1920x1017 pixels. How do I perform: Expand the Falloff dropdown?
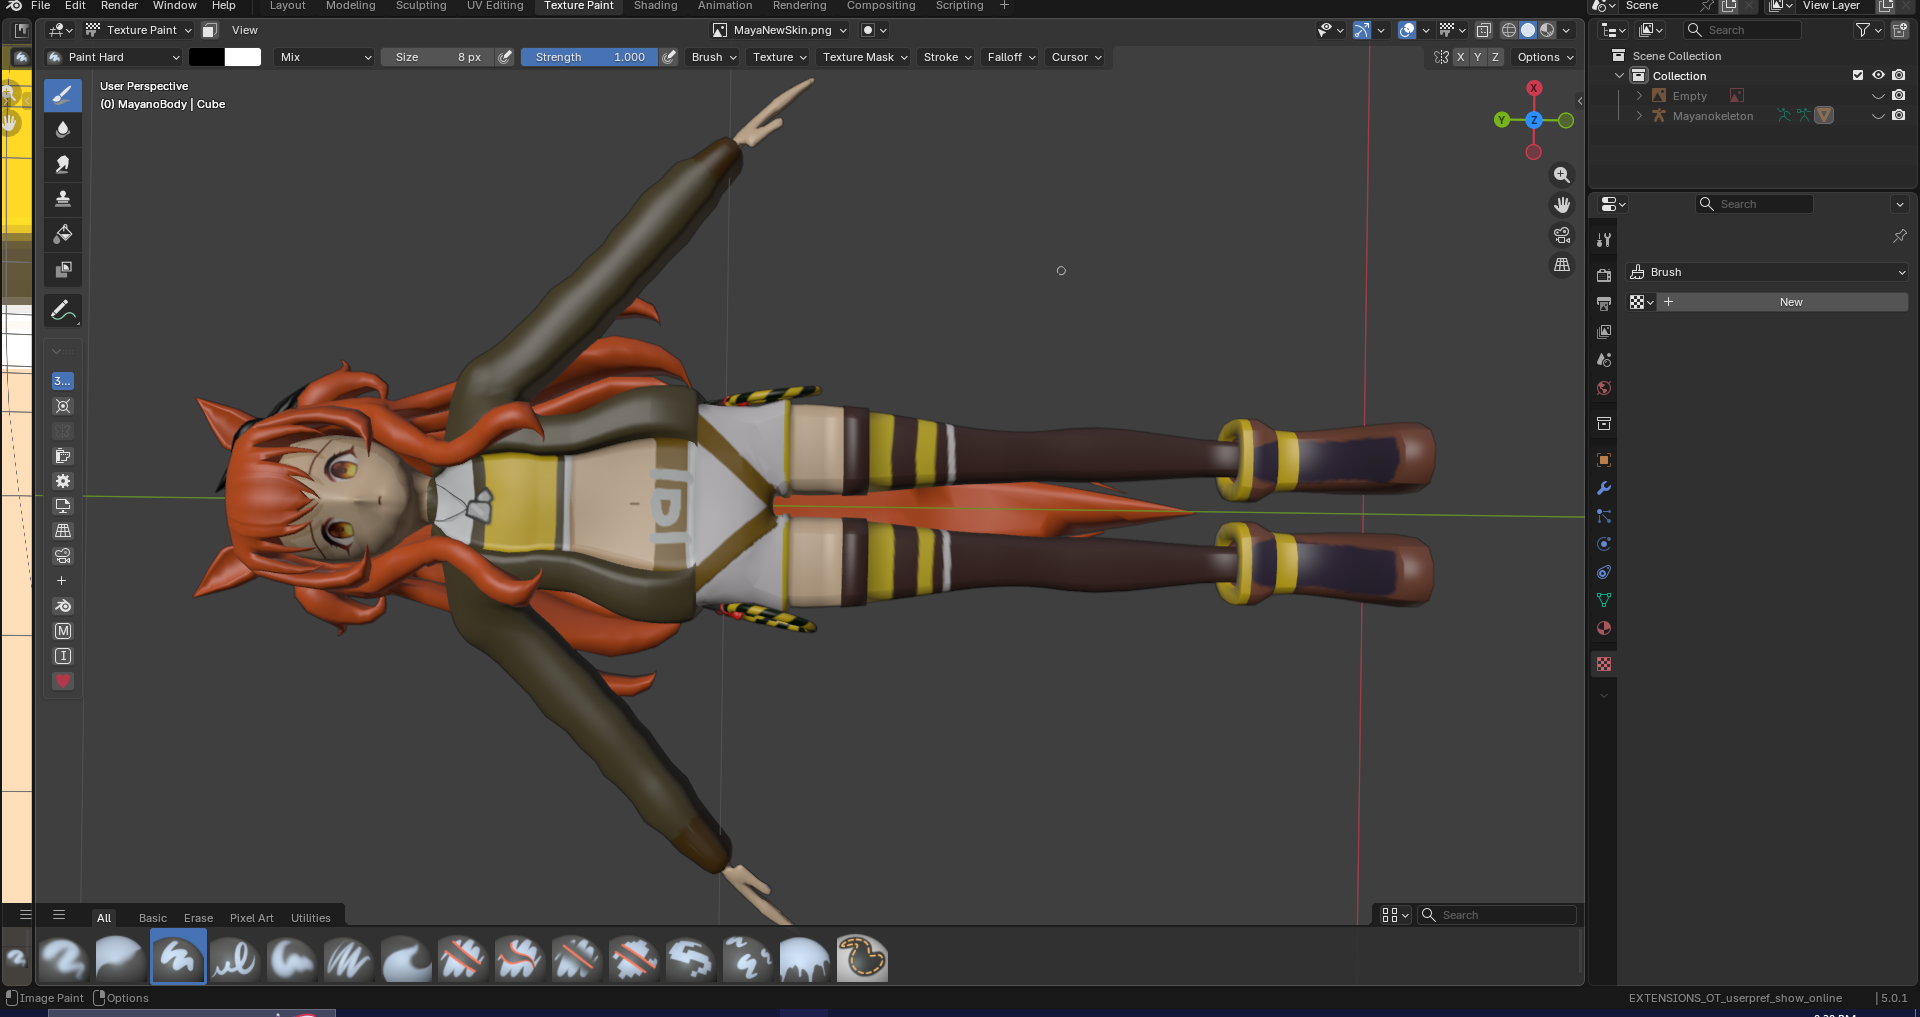[x=1011, y=57]
